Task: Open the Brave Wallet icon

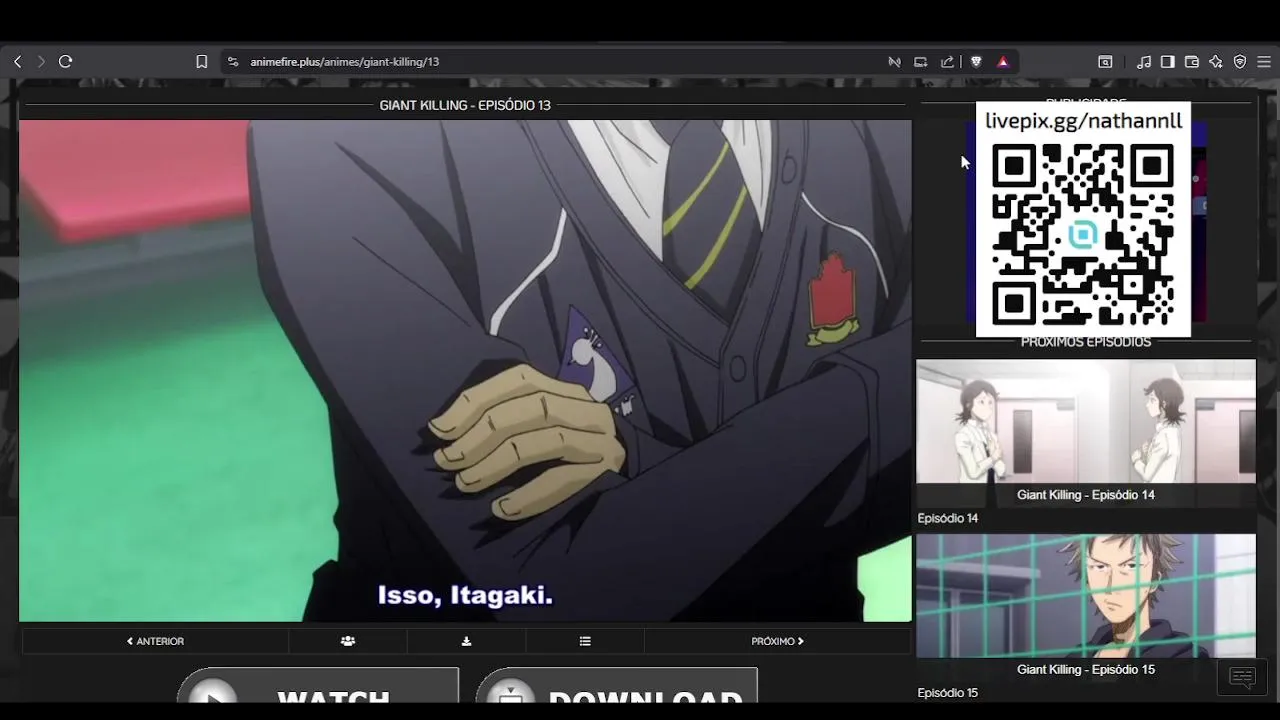Action: 1192,62
